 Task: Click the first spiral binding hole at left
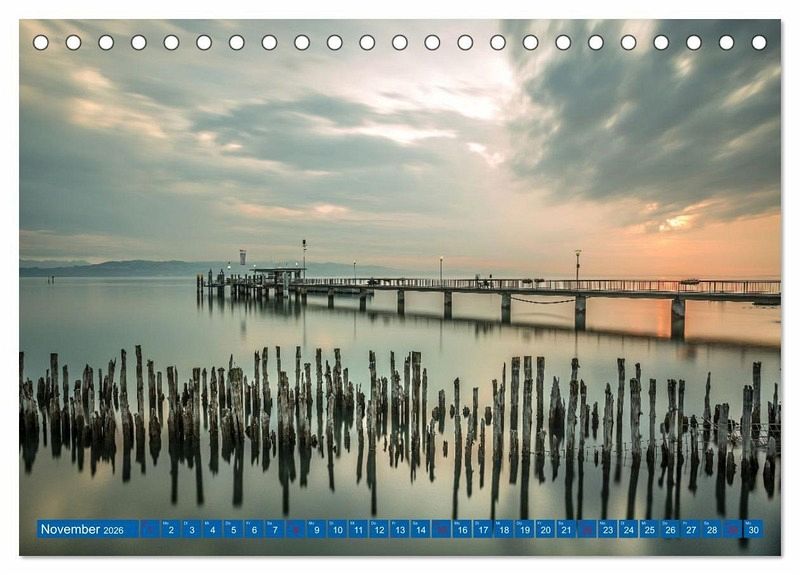41,42
